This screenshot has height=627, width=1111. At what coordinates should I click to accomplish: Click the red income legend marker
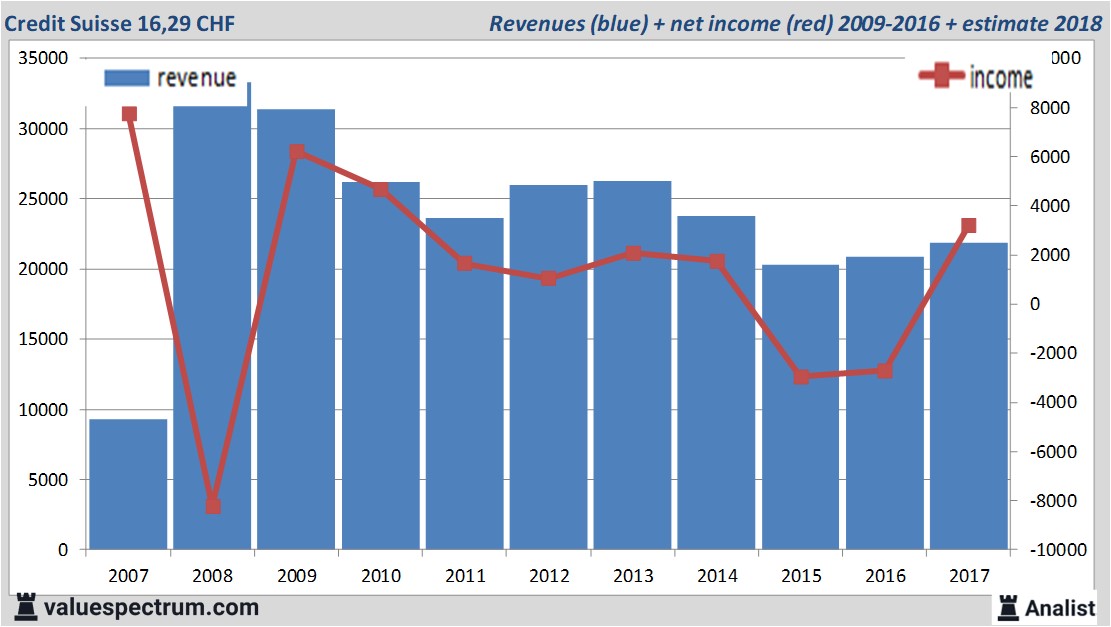coord(941,74)
